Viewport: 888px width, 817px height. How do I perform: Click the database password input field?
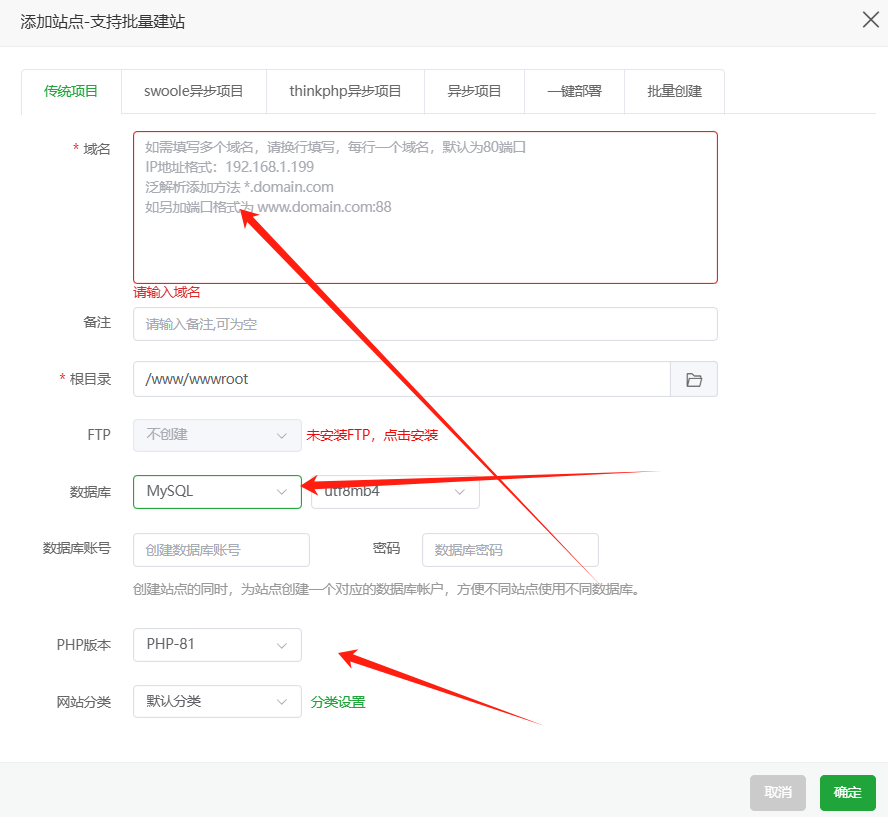tap(510, 550)
